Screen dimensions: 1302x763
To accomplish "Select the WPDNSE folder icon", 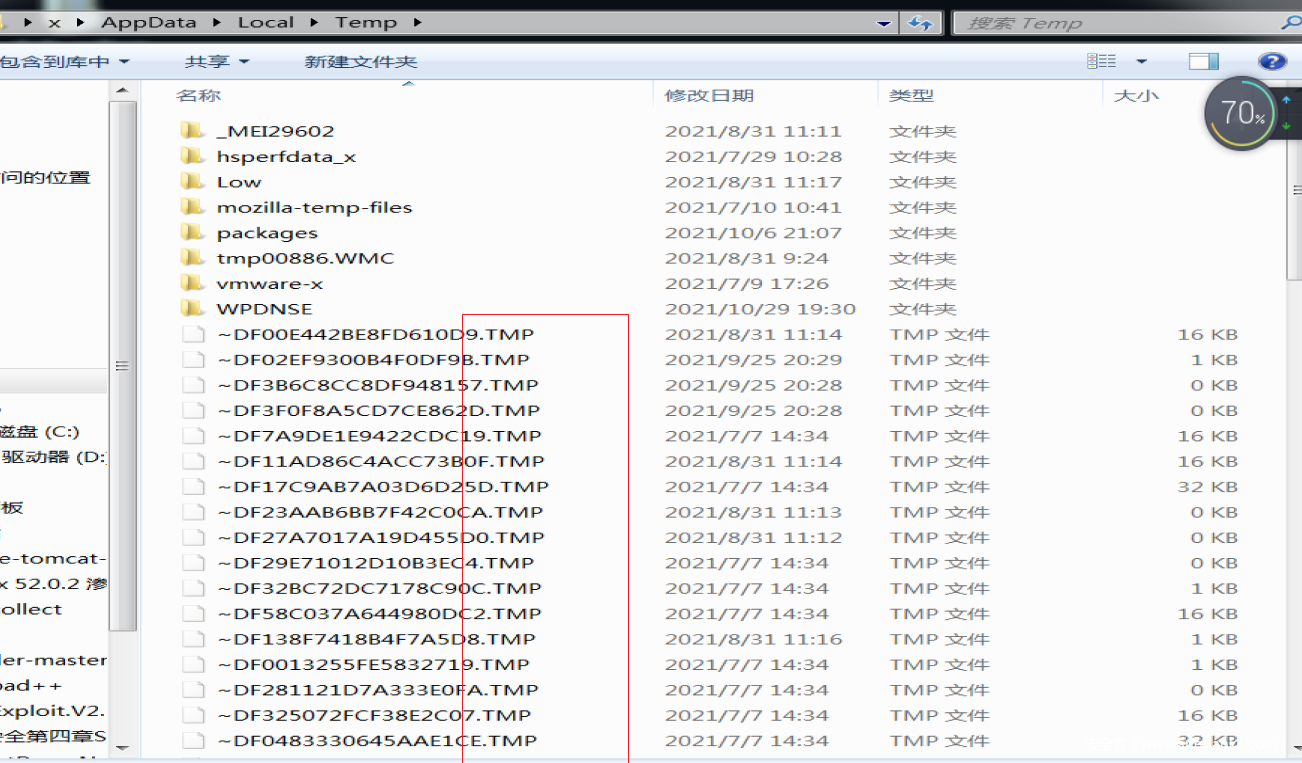I will pyautogui.click(x=192, y=309).
